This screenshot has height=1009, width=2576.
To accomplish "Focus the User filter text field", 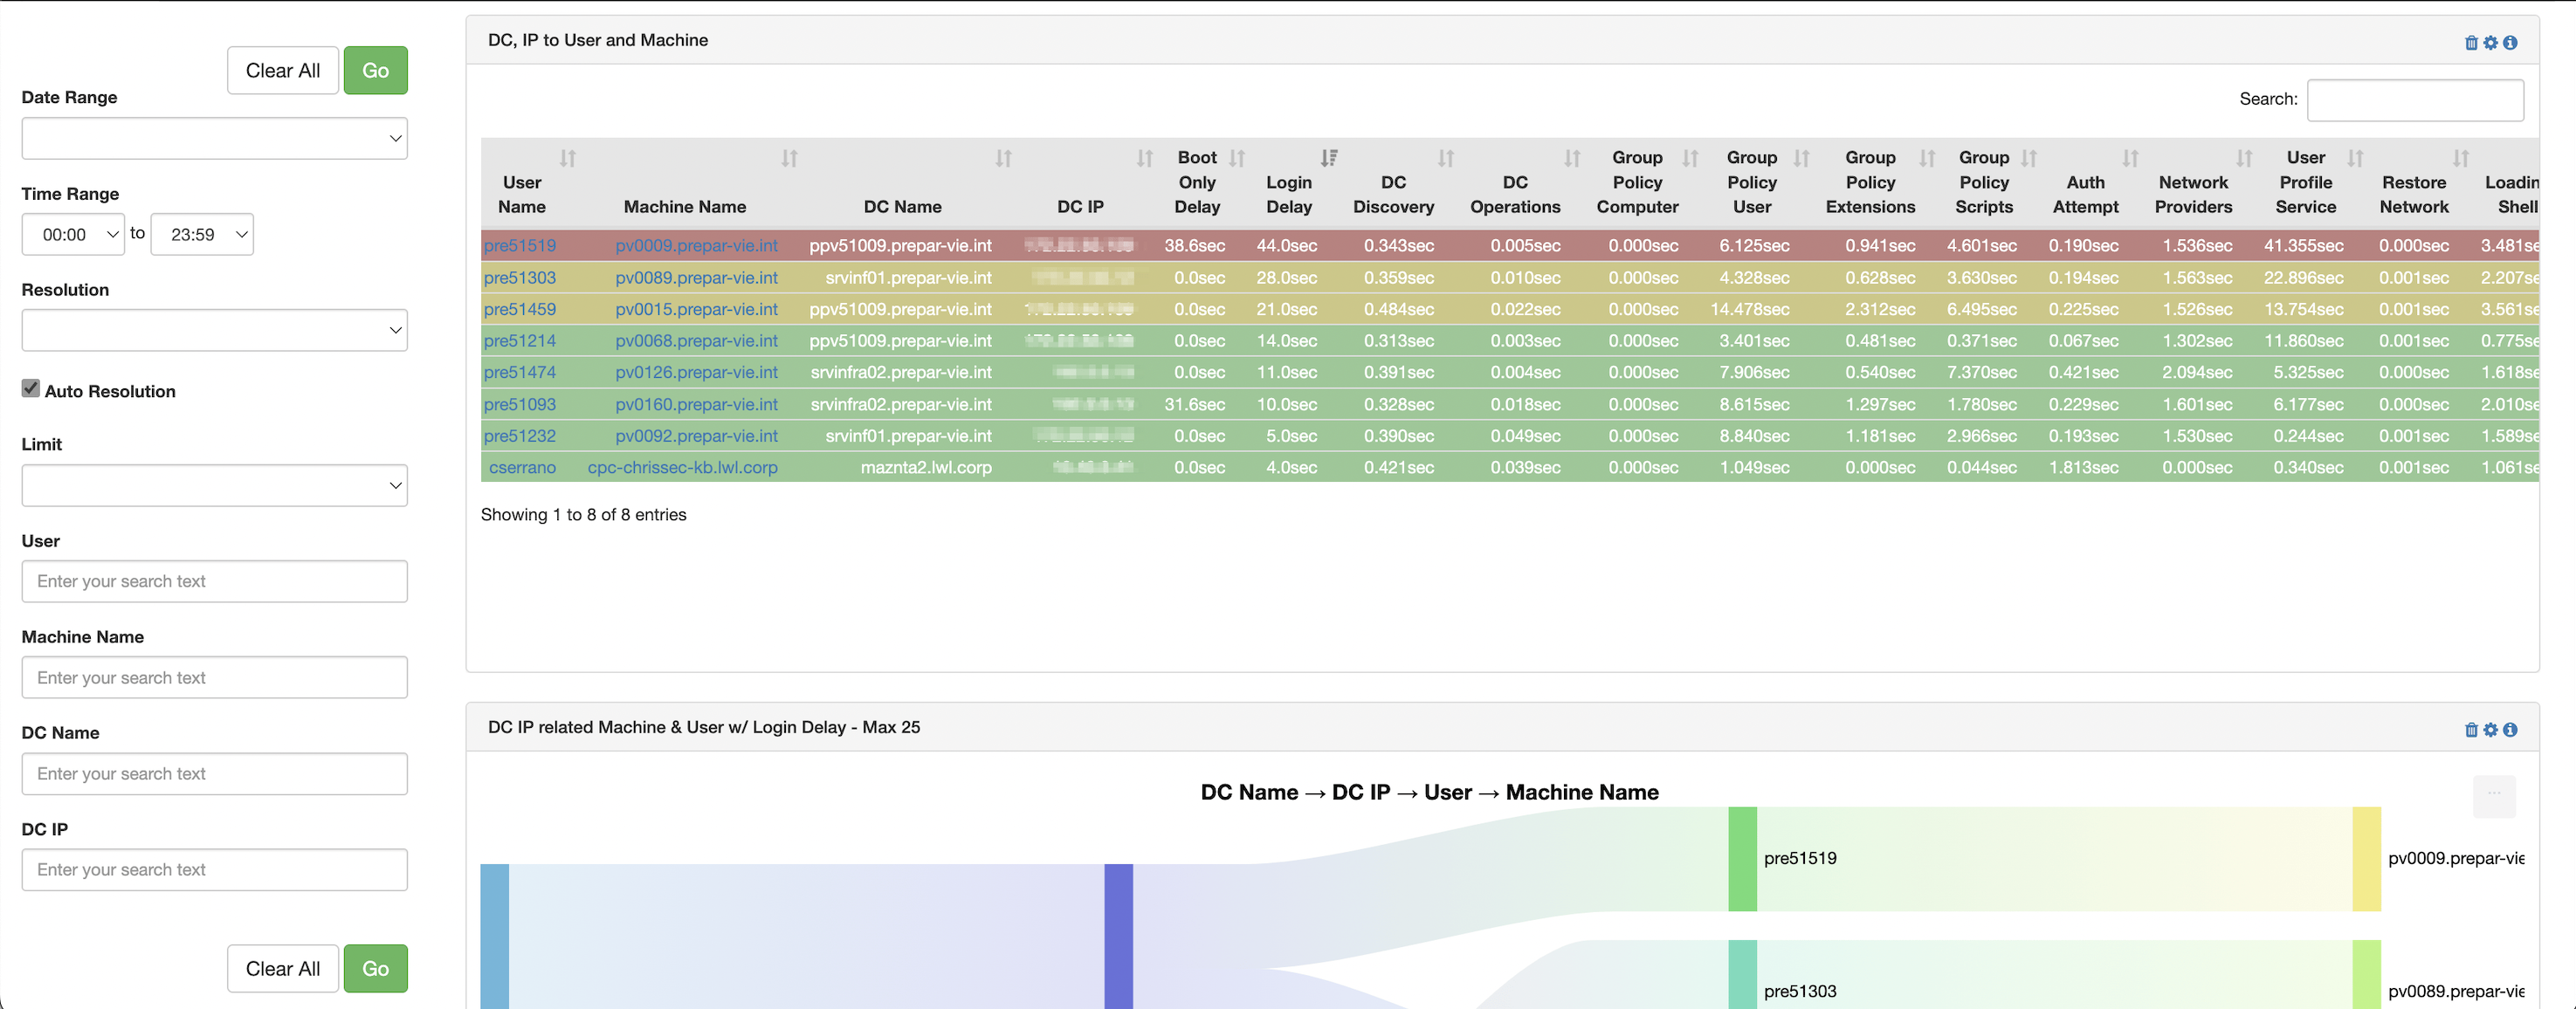I will point(214,581).
